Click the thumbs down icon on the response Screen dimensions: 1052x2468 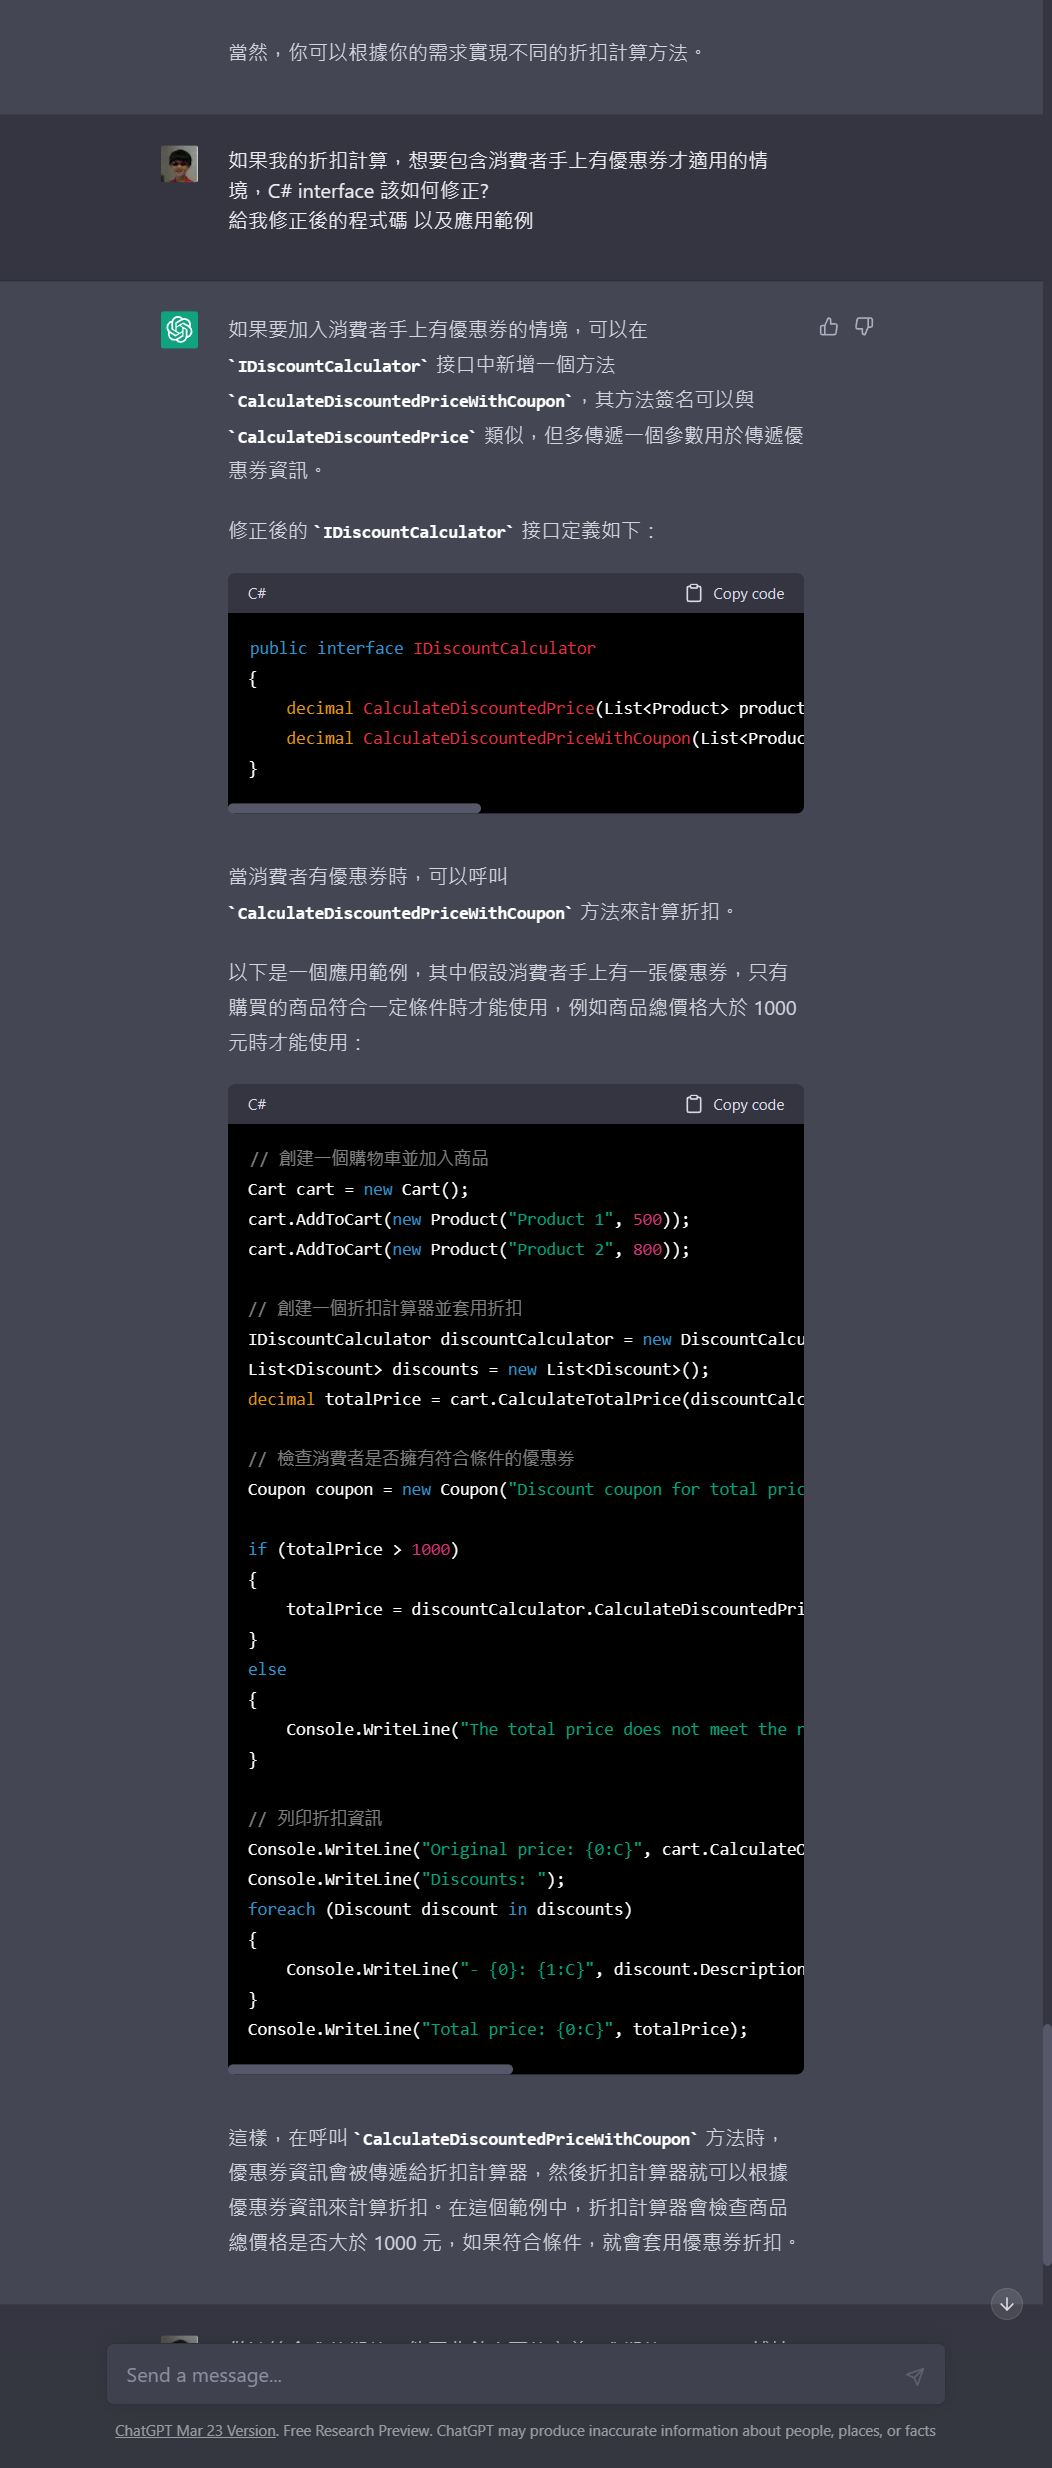(864, 327)
